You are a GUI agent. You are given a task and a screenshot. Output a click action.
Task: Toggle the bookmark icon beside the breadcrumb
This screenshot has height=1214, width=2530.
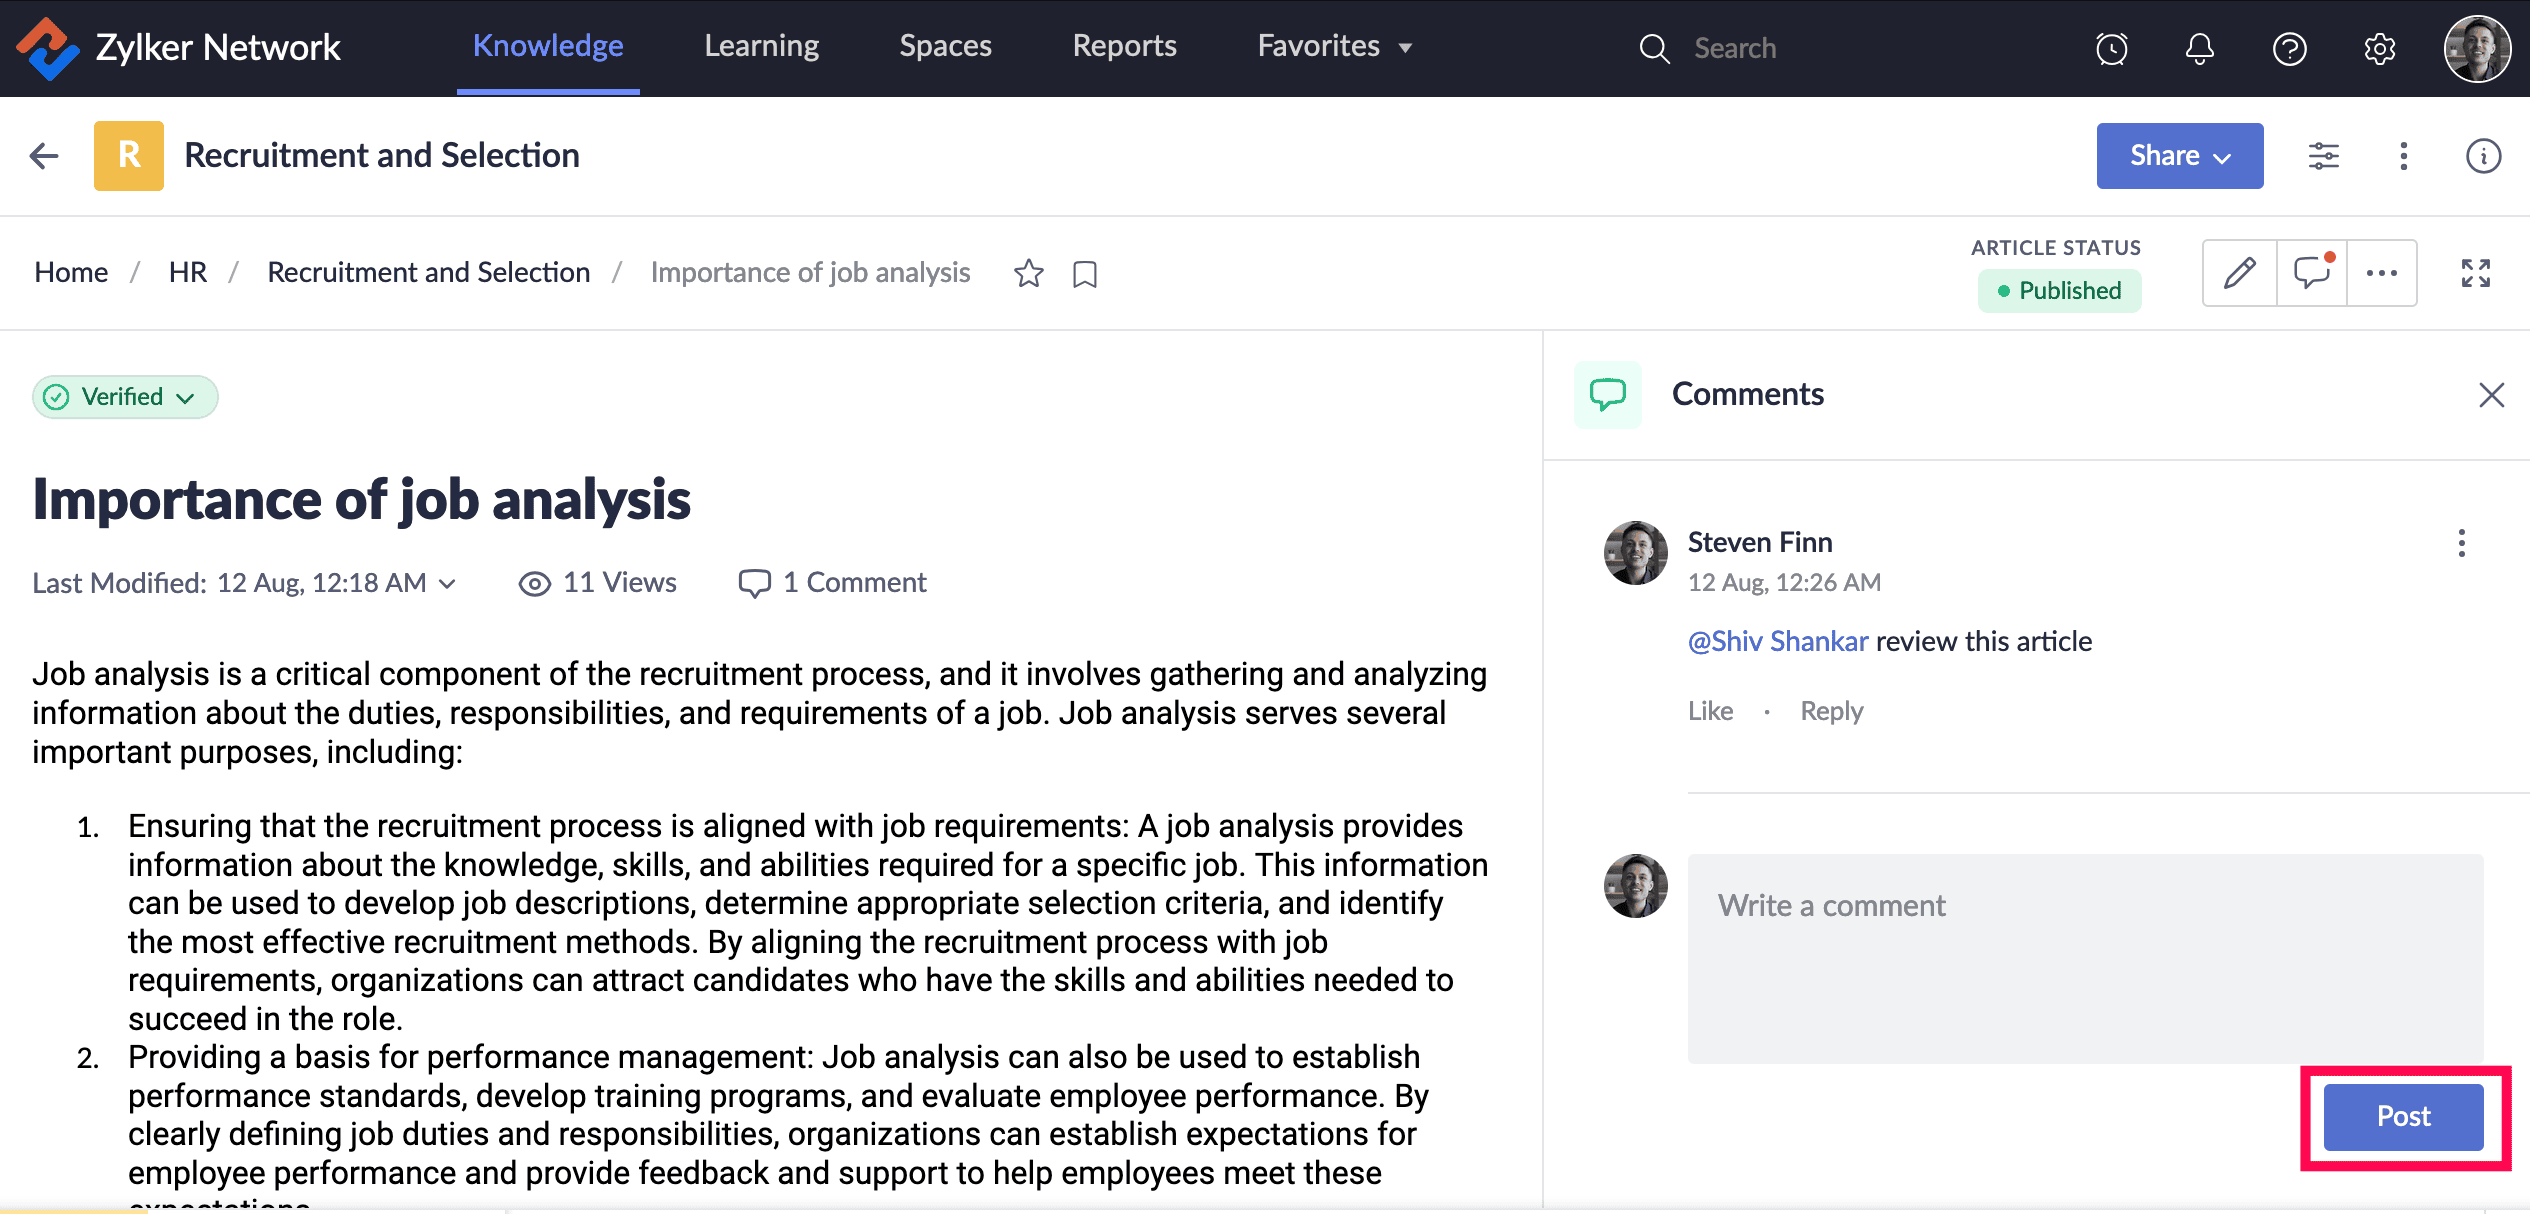[1085, 274]
